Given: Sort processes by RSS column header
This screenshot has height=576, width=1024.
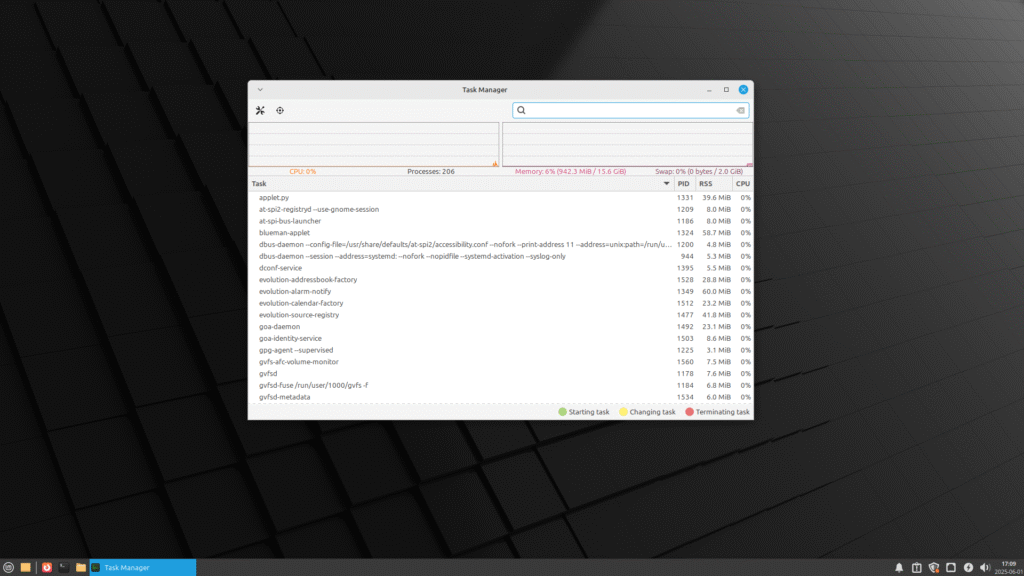Looking at the screenshot, I should pyautogui.click(x=714, y=184).
